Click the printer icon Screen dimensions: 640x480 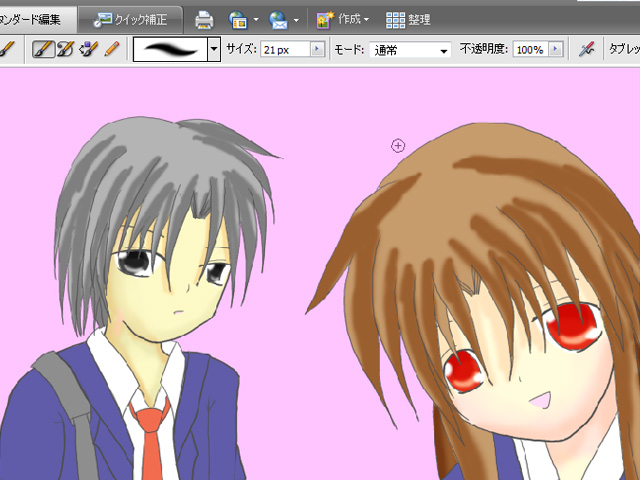(204, 20)
